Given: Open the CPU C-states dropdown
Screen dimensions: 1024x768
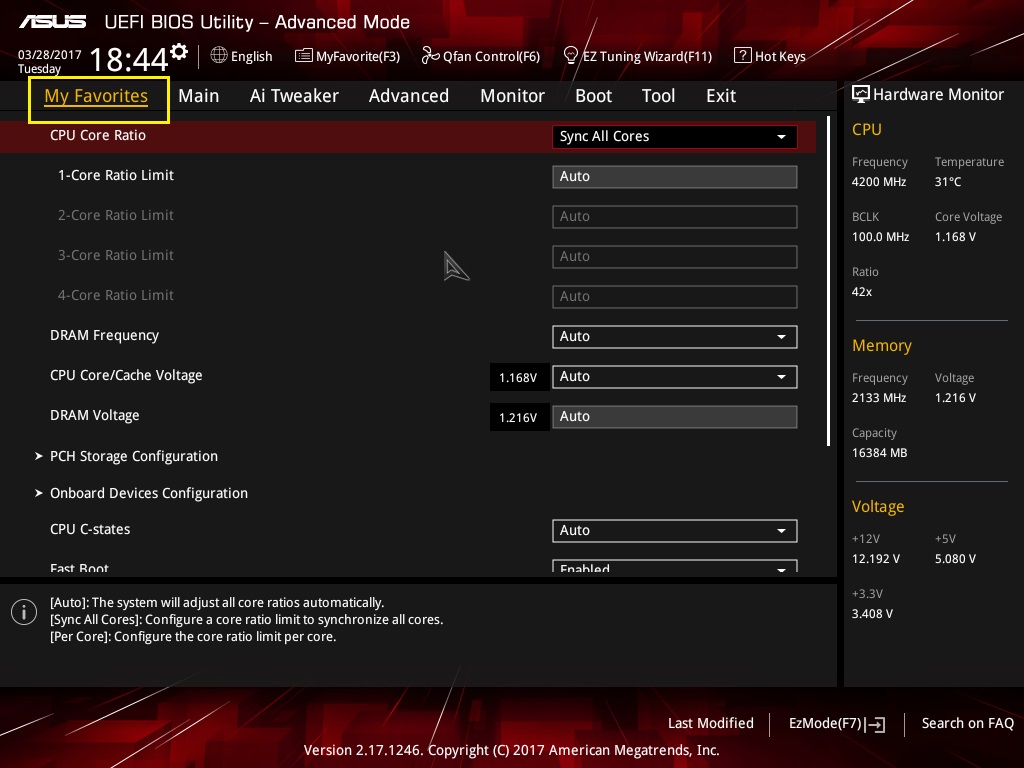Looking at the screenshot, I should coord(675,530).
